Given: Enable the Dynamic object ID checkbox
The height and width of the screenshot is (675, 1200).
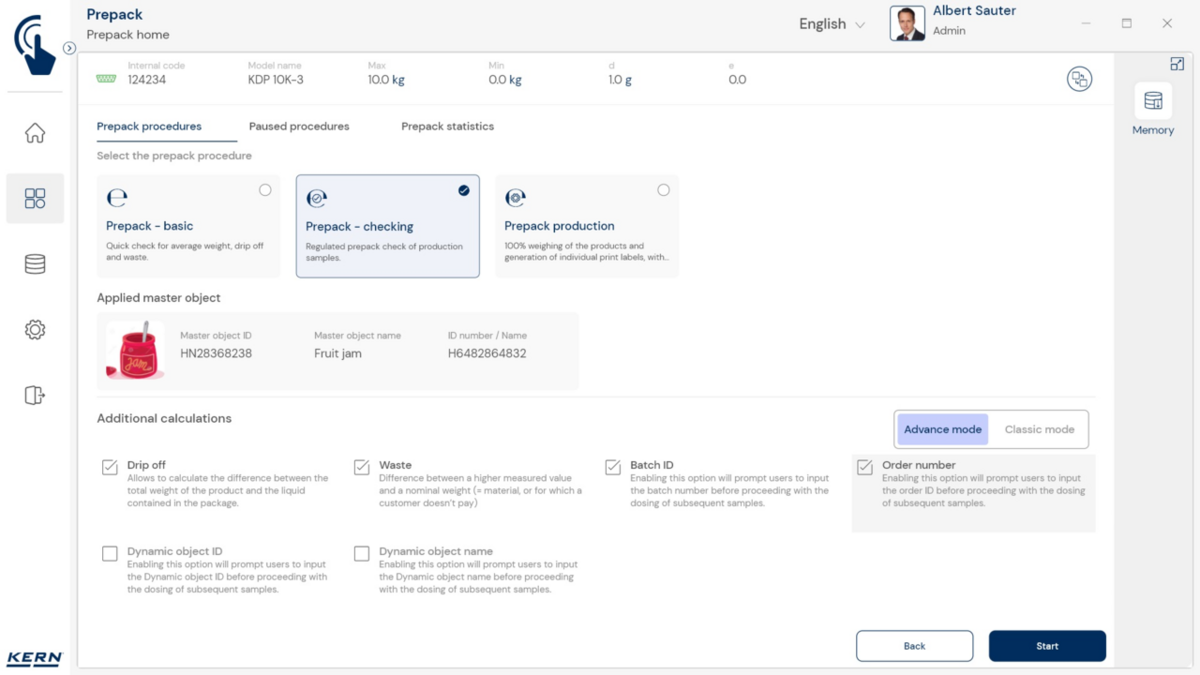Looking at the screenshot, I should coord(110,553).
